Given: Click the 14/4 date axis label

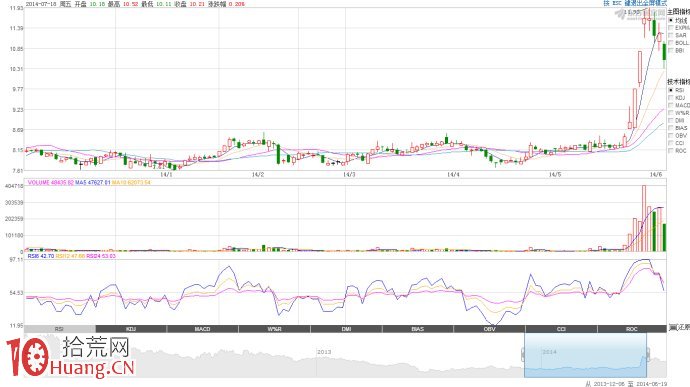Looking at the screenshot, I should (453, 175).
